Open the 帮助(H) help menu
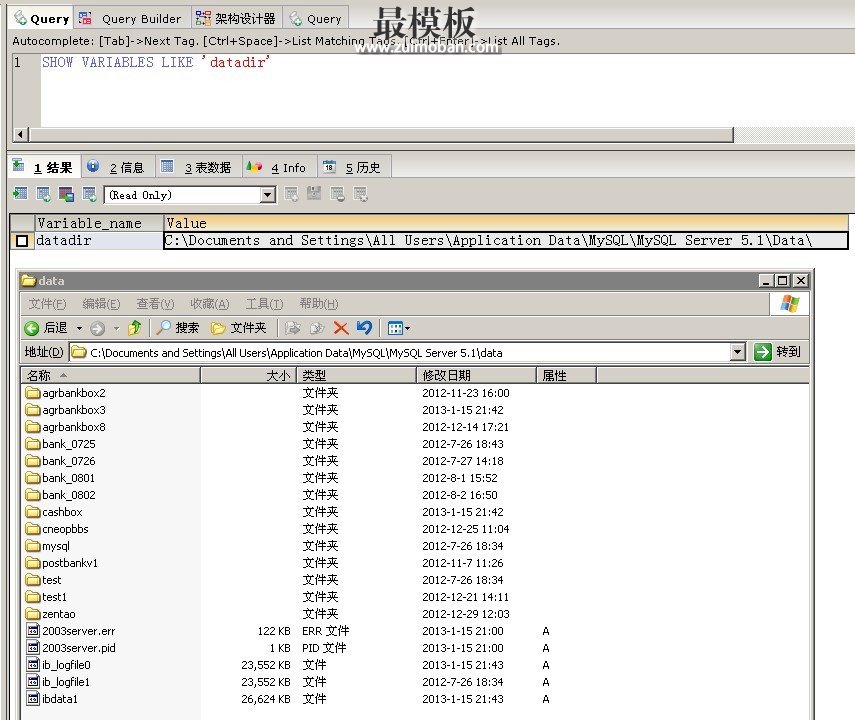 [x=319, y=304]
